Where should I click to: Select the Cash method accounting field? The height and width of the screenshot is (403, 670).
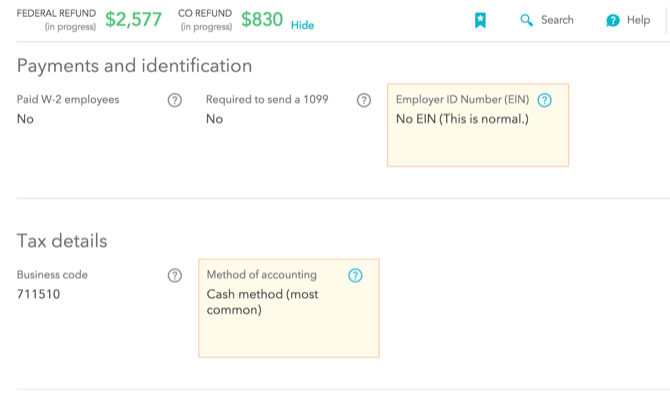[x=262, y=302]
